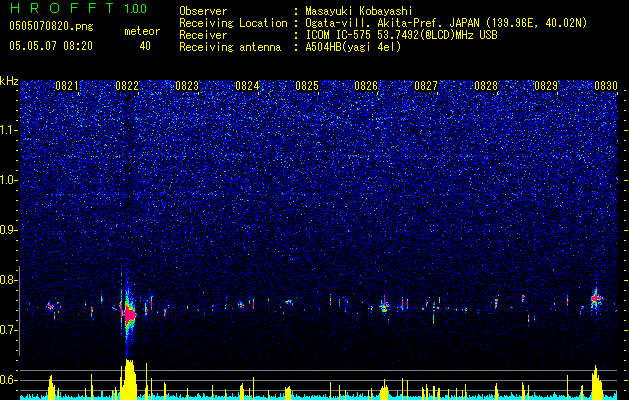Image resolution: width=629 pixels, height=400 pixels.
Task: Click the 0825 time marker
Action: pos(306,86)
